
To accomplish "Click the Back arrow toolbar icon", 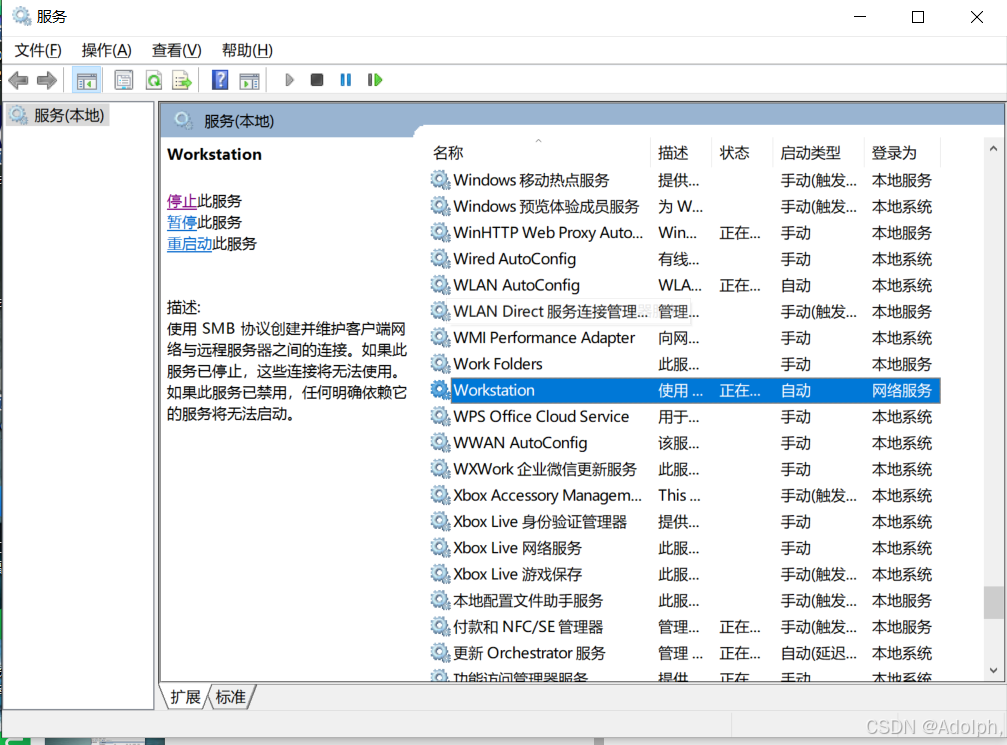I will point(19,80).
